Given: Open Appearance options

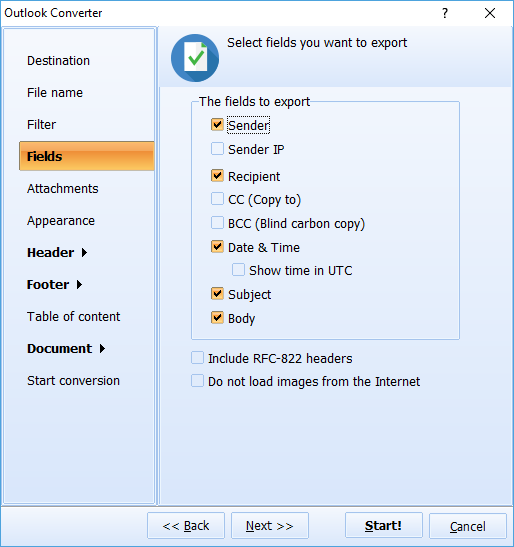Looking at the screenshot, I should pos(61,221).
